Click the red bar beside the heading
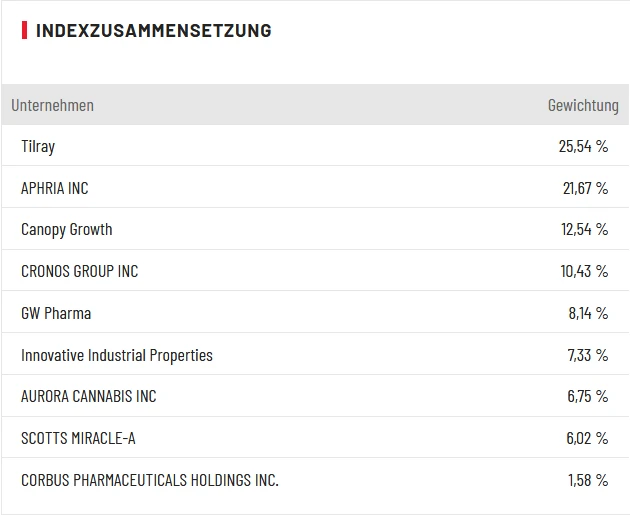Viewport: 630px width, 515px height. [x=24, y=30]
